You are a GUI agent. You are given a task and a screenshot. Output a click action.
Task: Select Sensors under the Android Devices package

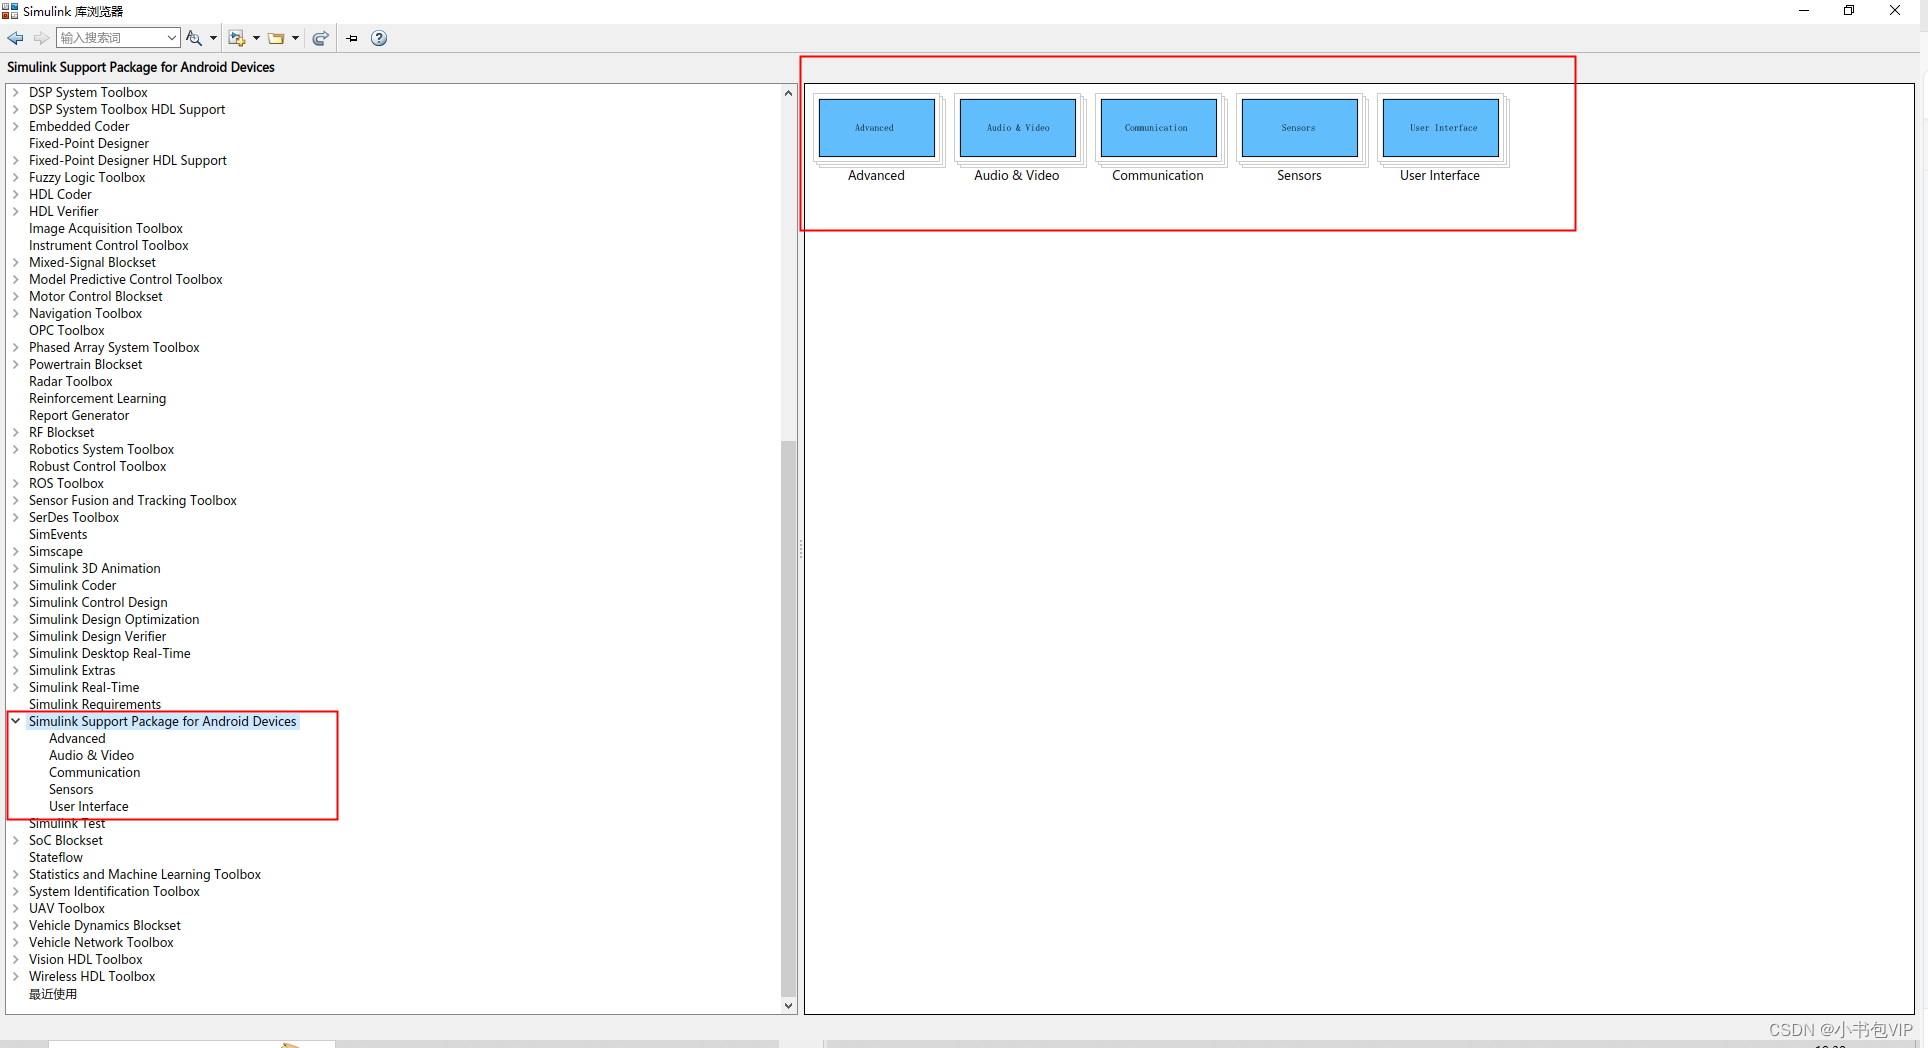pos(70,789)
